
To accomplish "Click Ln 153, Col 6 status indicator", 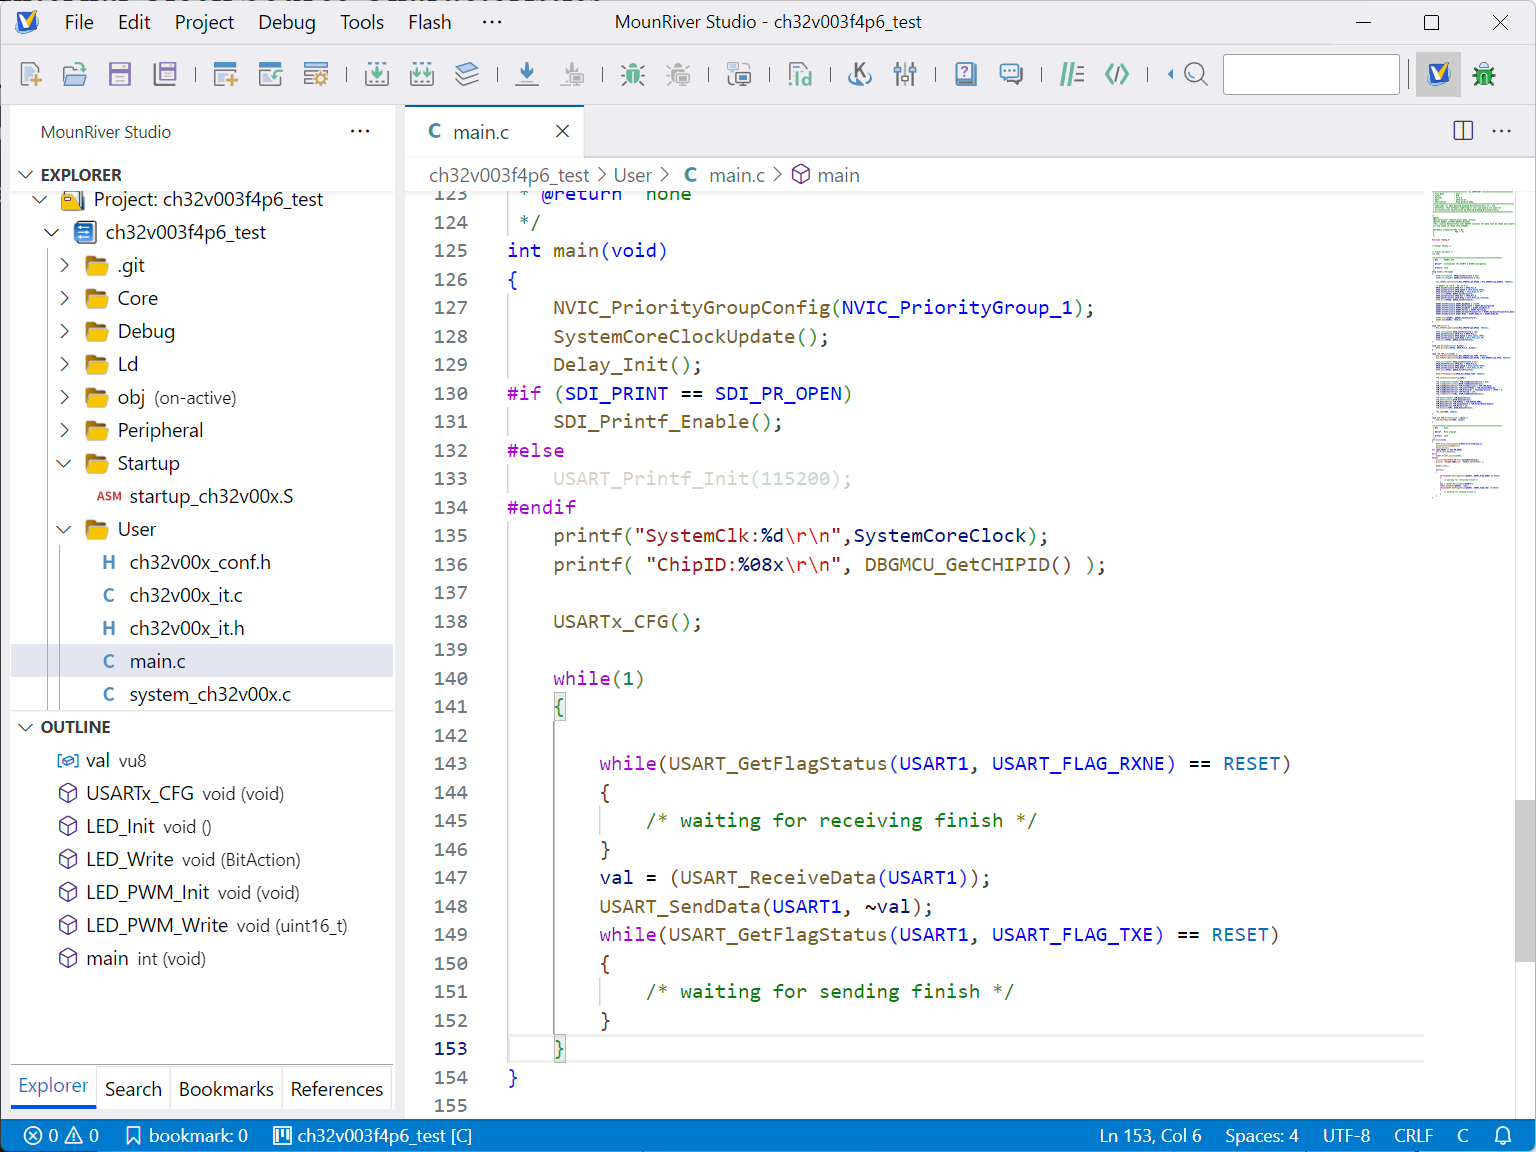I will [1150, 1136].
